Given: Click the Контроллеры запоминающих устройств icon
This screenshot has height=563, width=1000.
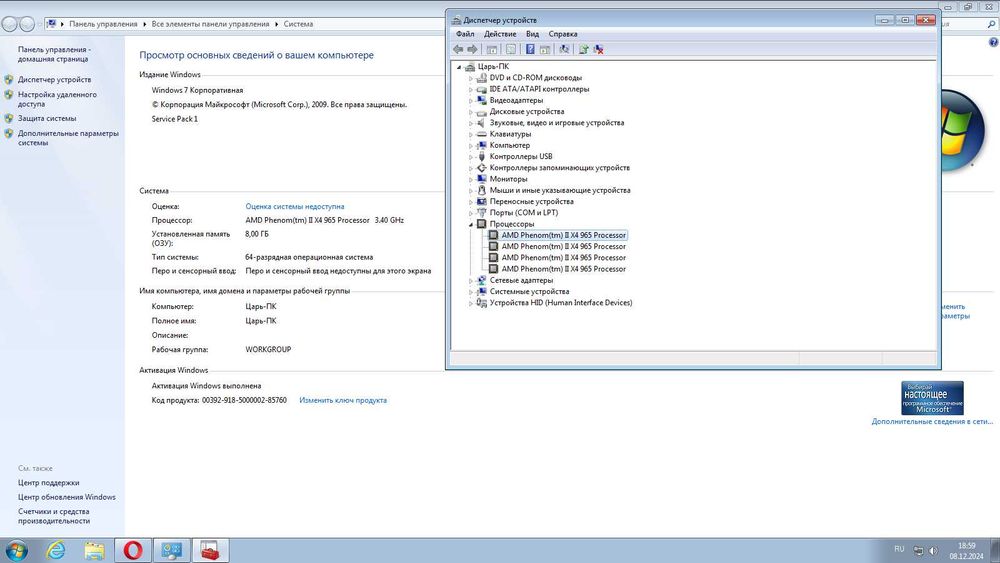Looking at the screenshot, I should coord(482,168).
